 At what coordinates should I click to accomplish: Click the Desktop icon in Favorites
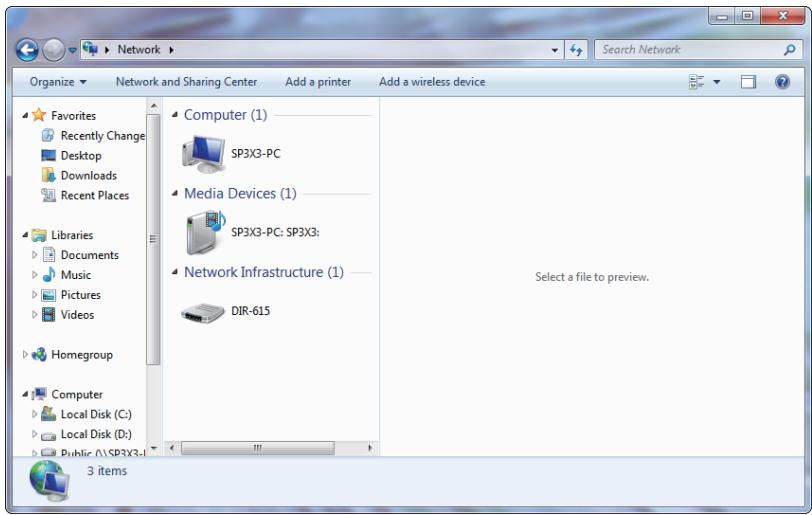[x=48, y=155]
